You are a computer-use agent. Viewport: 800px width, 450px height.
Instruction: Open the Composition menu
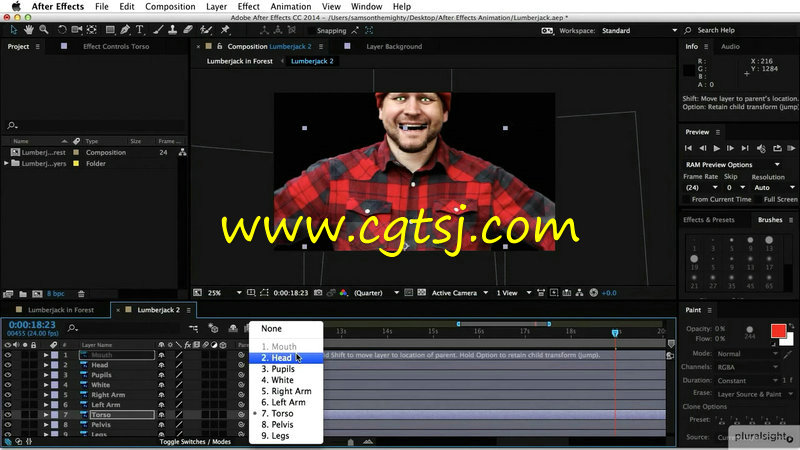coord(170,7)
